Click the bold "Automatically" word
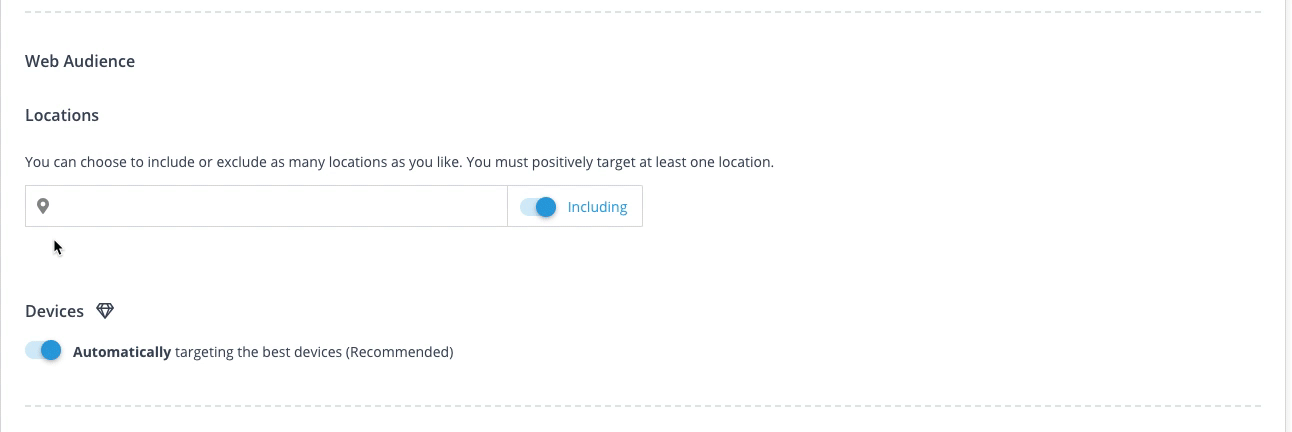 (122, 352)
